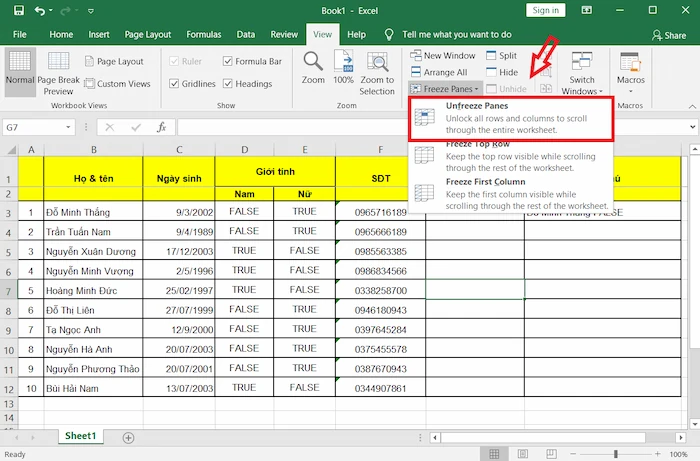The height and width of the screenshot is (461, 700).
Task: Select row 7 header
Action: [x=8, y=291]
